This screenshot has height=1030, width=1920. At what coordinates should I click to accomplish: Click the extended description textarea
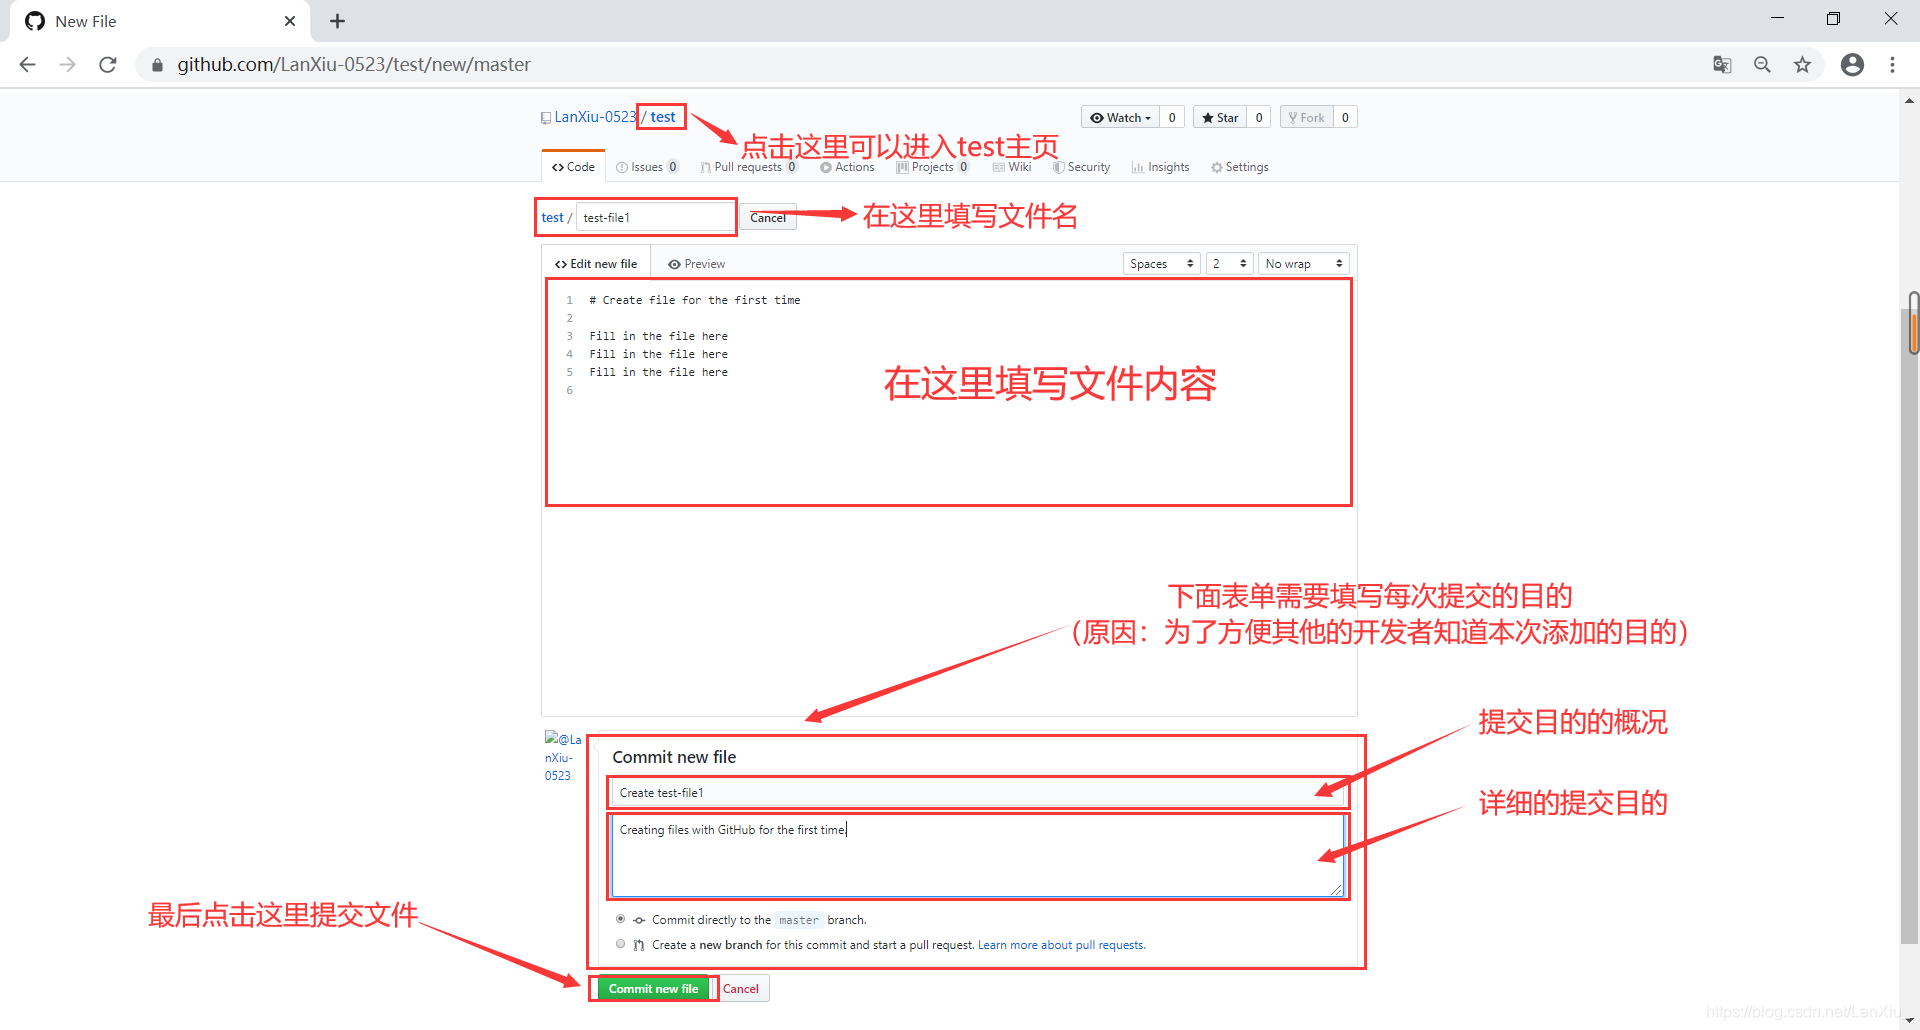pos(977,856)
